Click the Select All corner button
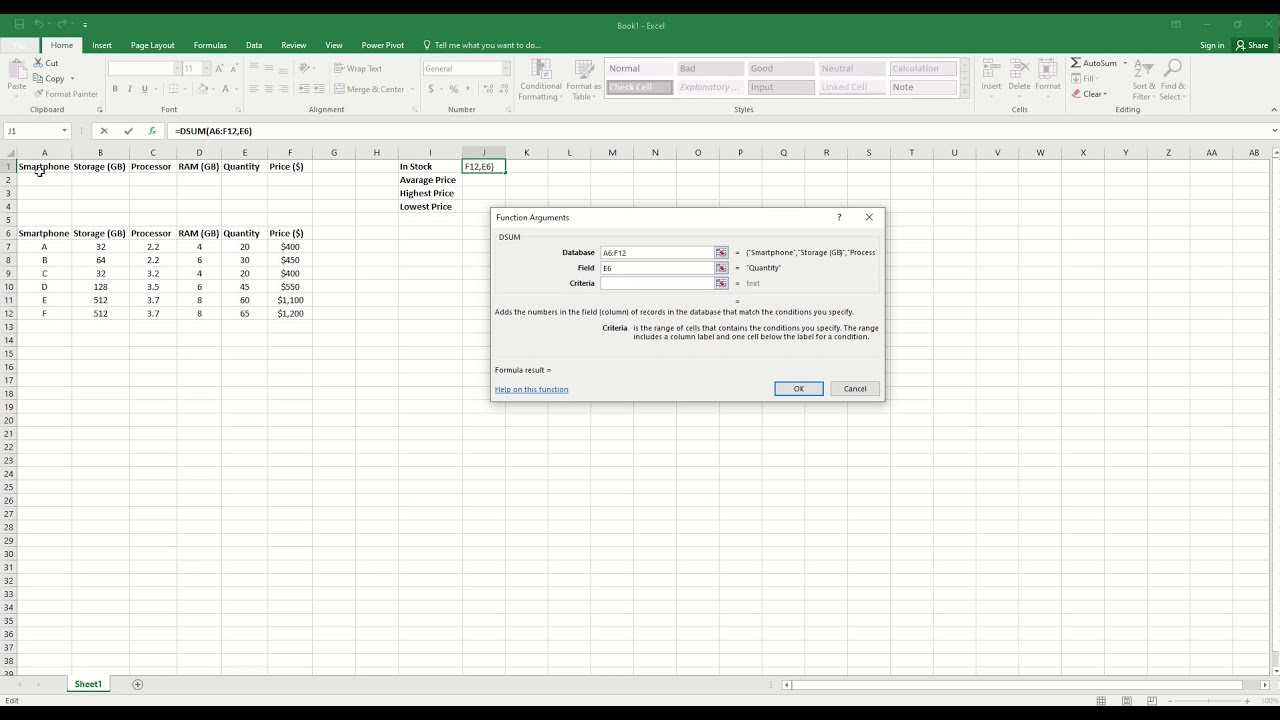 point(8,153)
